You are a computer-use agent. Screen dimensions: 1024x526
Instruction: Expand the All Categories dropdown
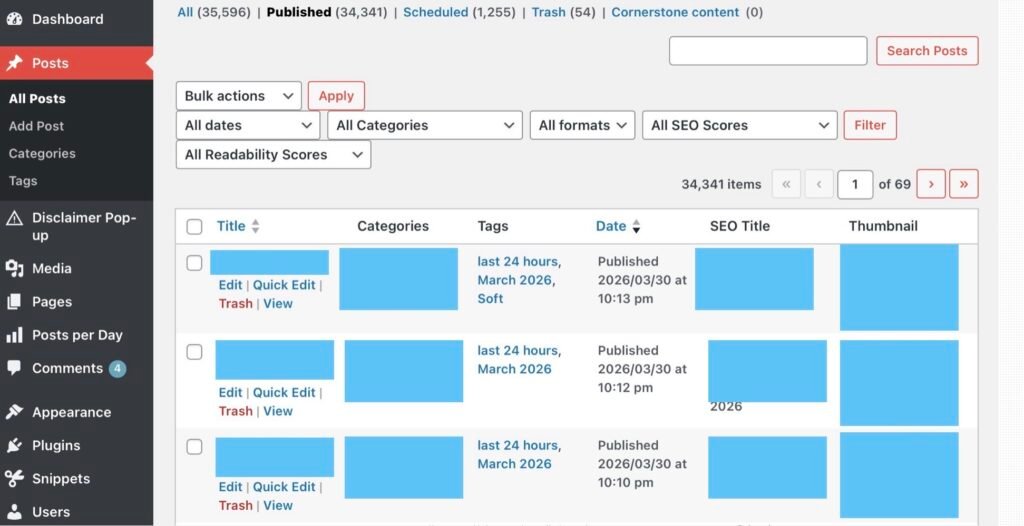point(424,125)
